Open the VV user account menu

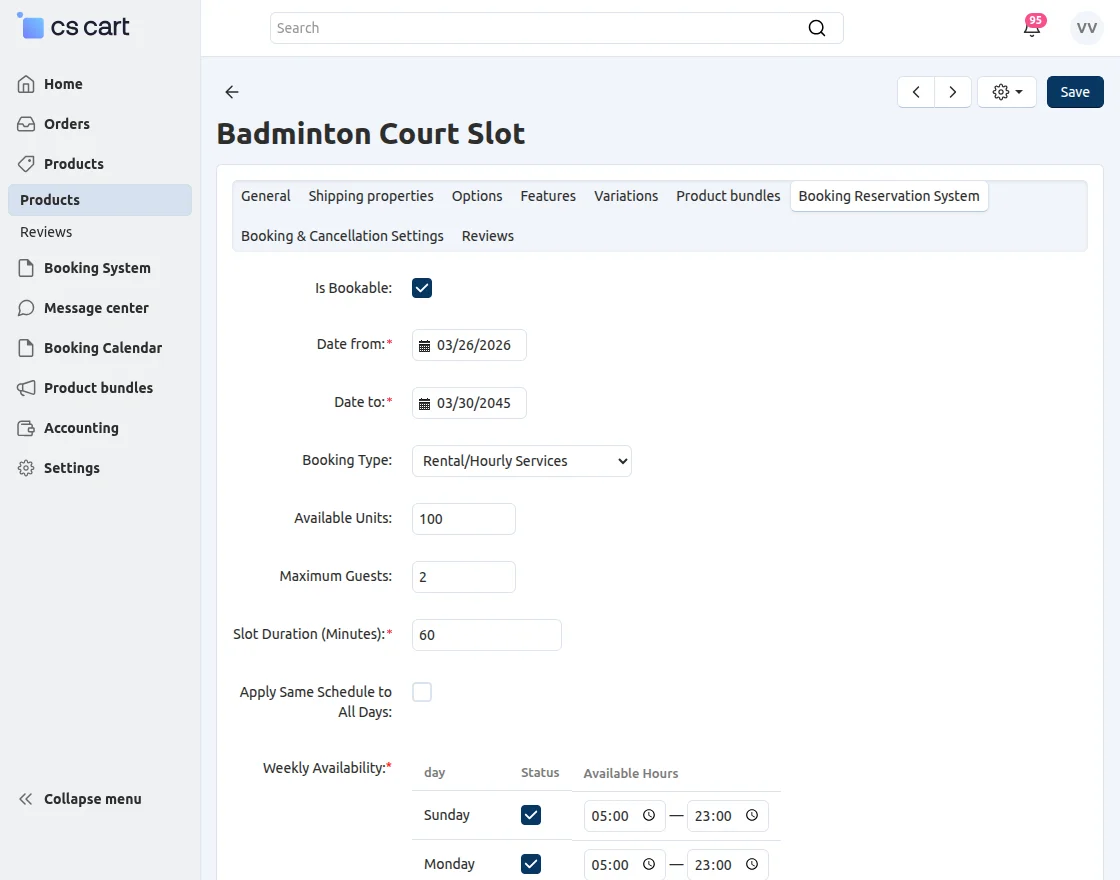click(1087, 28)
